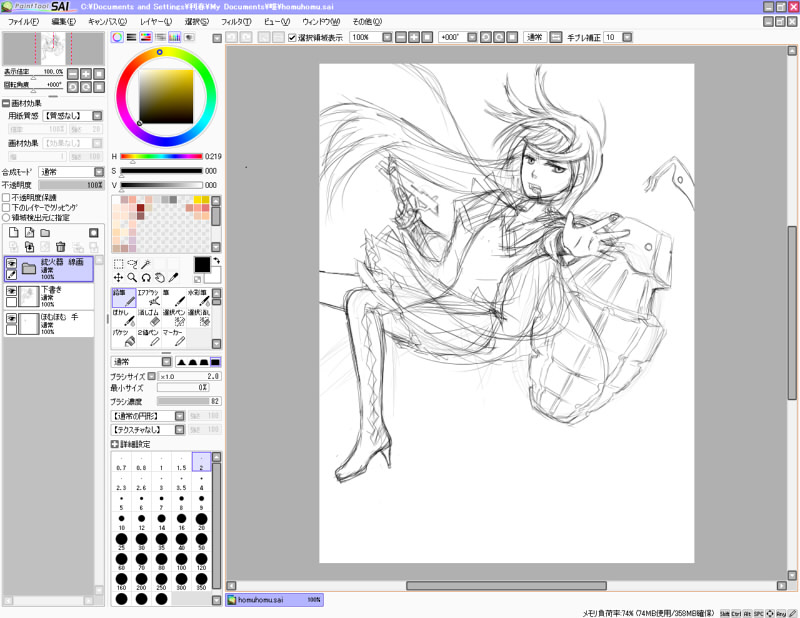Pick the zoom magnifier tool
800x618 pixels.
[x=132, y=278]
